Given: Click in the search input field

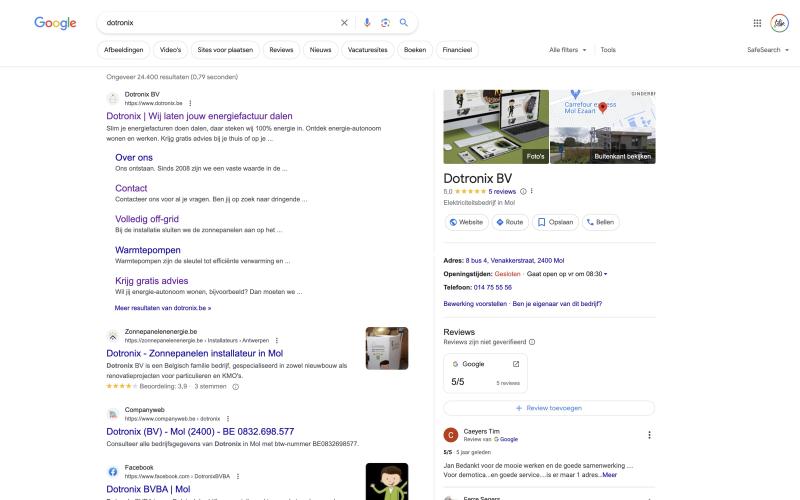Looking at the screenshot, I should coord(219,22).
